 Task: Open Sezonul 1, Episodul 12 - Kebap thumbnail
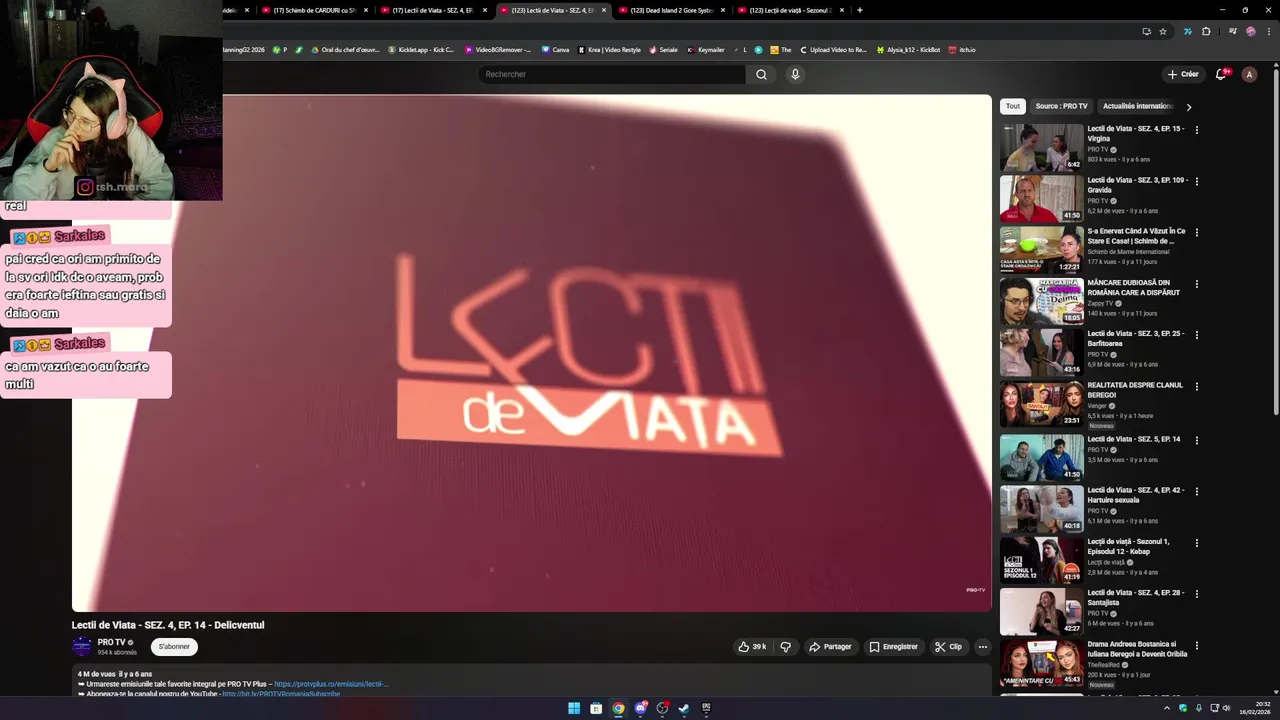coord(1041,560)
